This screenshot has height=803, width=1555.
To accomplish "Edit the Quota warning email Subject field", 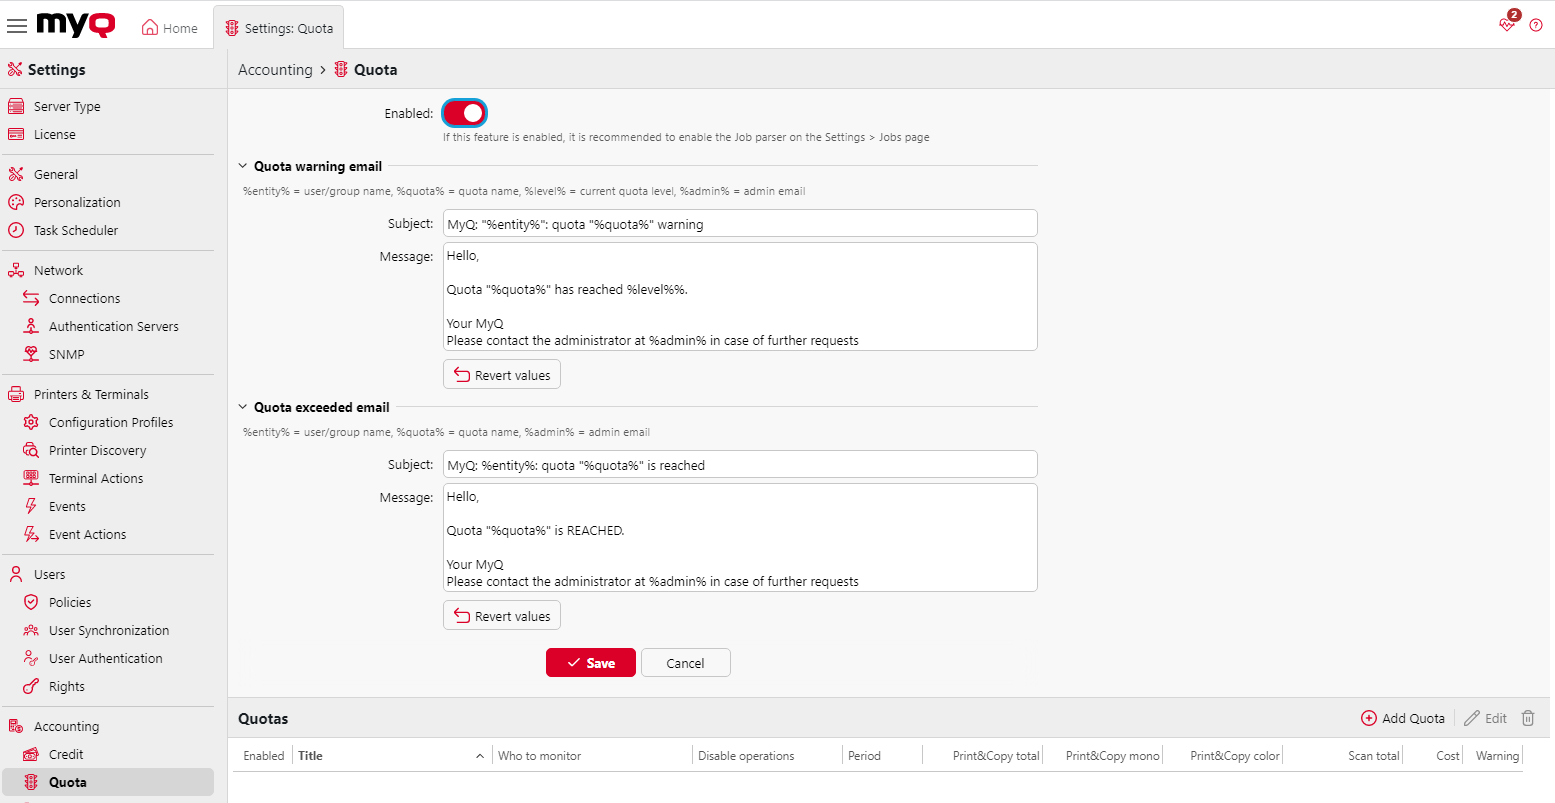I will click(740, 223).
